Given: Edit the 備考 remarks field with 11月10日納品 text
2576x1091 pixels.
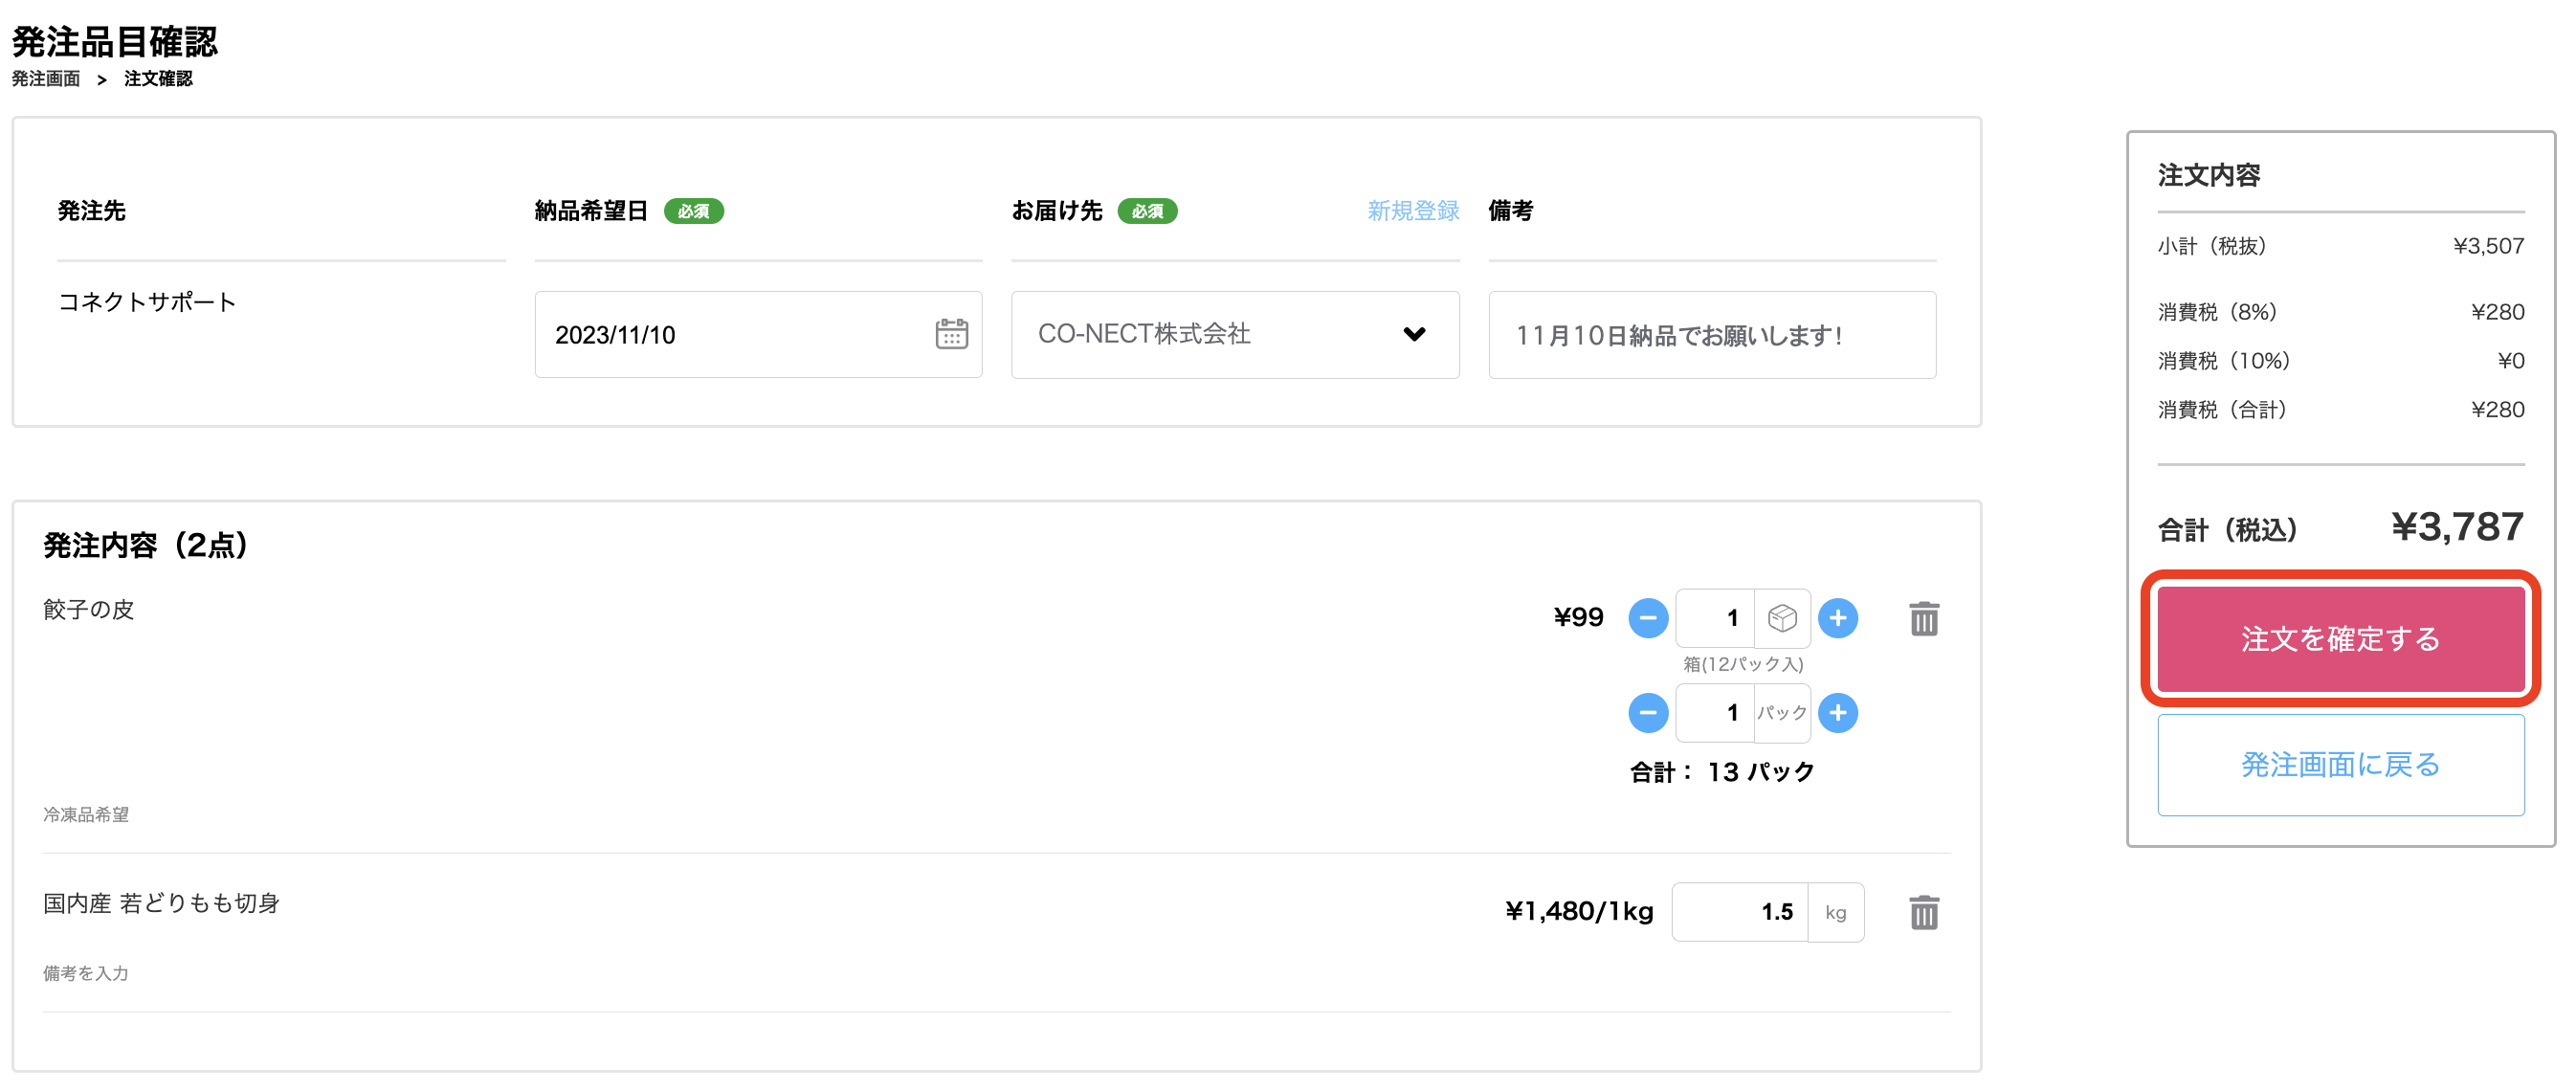Looking at the screenshot, I should click(1712, 335).
